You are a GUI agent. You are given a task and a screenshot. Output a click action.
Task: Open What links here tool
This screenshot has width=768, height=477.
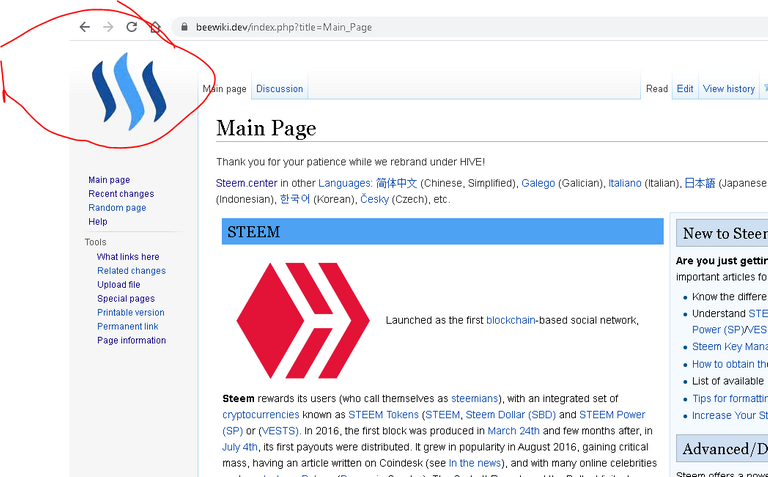pos(128,257)
